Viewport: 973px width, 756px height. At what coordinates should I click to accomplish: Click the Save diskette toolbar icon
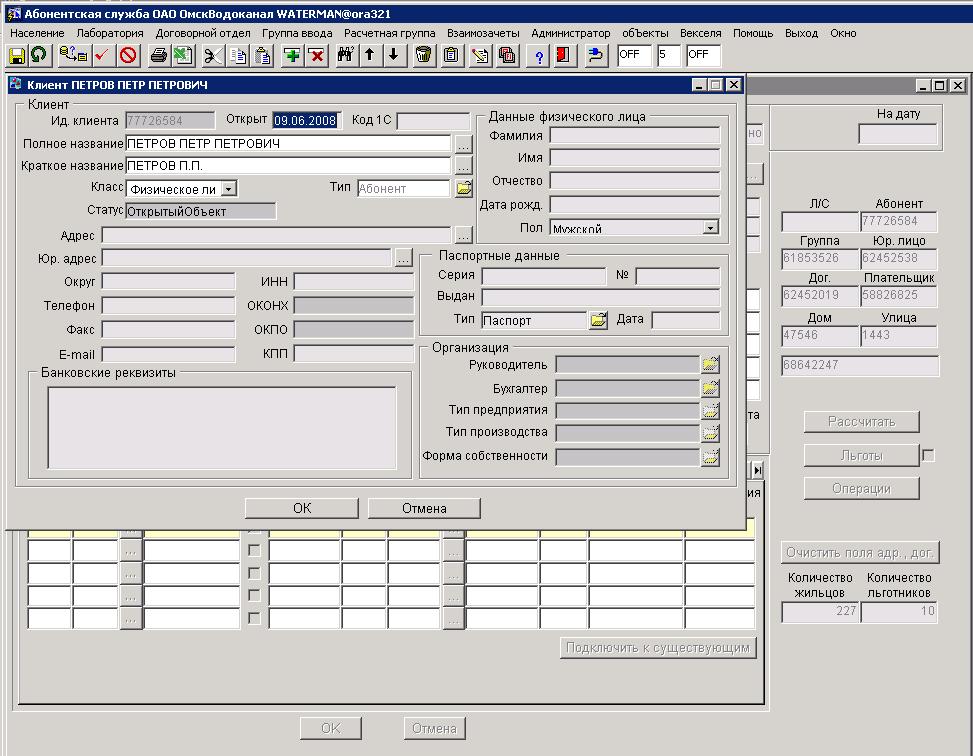[17, 55]
